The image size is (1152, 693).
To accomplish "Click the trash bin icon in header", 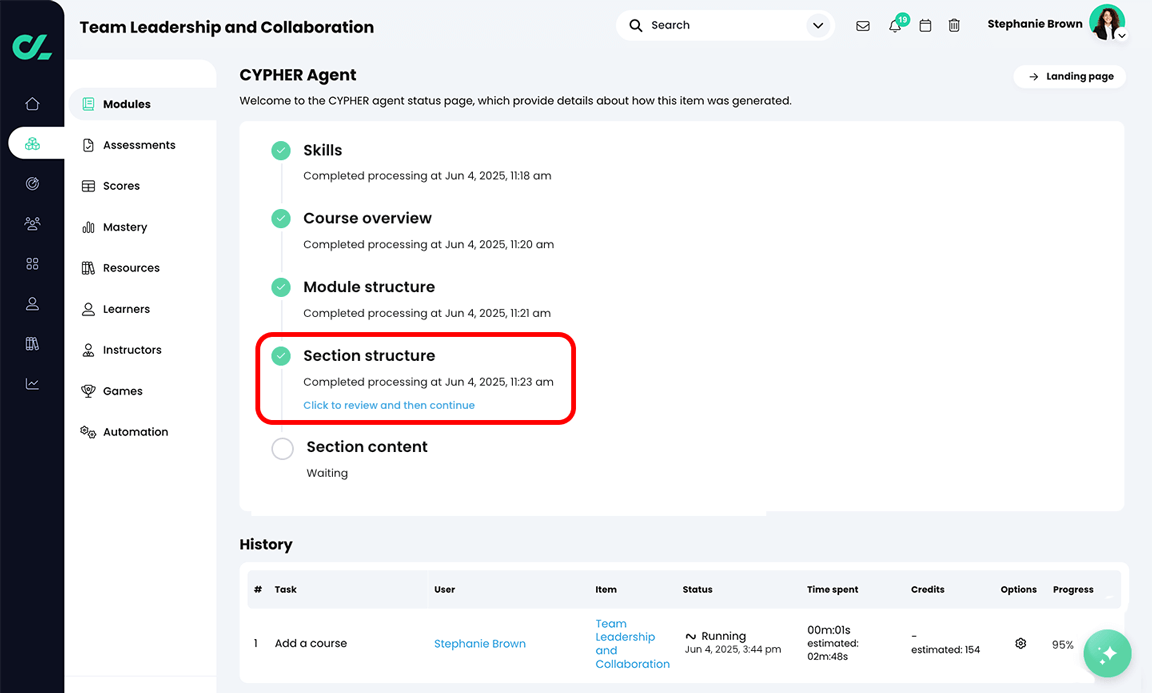I will (x=954, y=26).
